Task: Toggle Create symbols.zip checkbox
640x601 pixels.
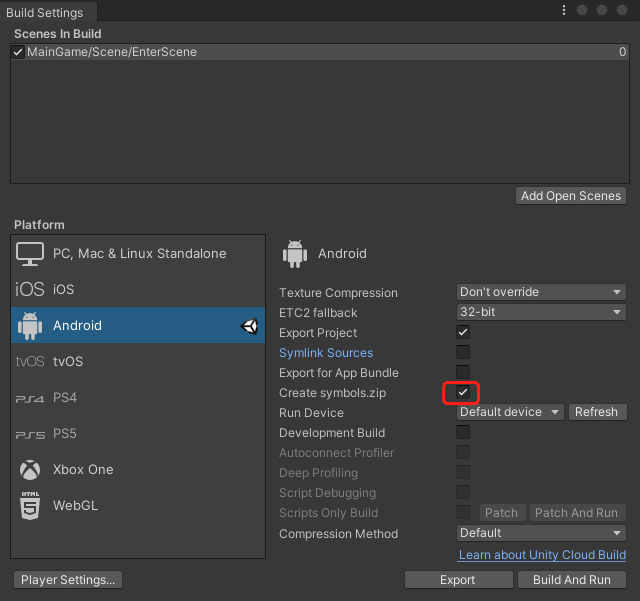Action: pyautogui.click(x=463, y=392)
